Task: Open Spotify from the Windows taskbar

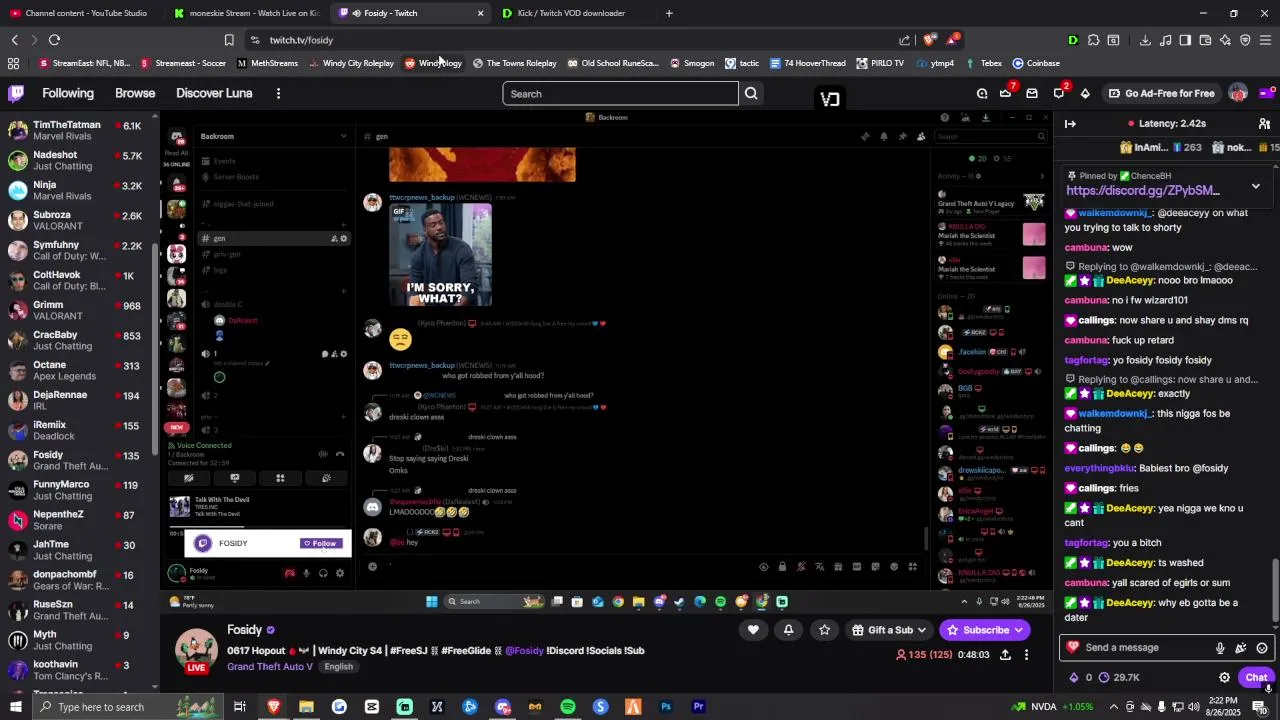Action: 568,707
